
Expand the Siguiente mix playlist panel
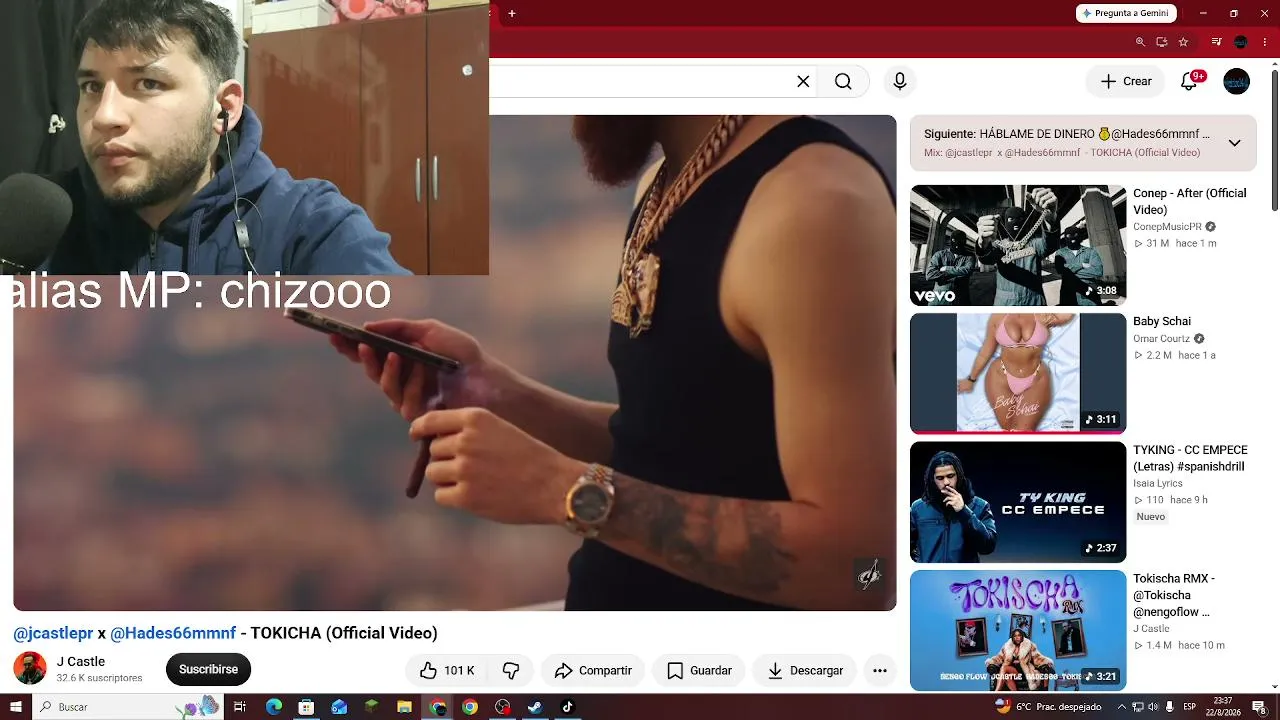[1235, 143]
